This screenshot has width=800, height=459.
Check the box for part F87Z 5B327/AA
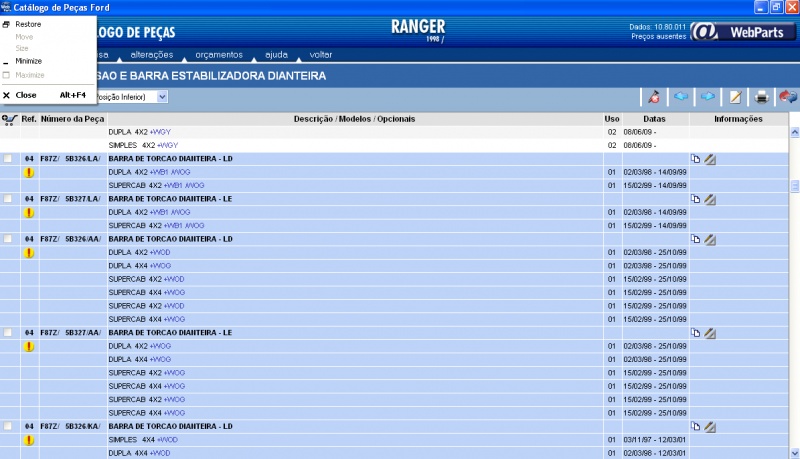(x=8, y=333)
